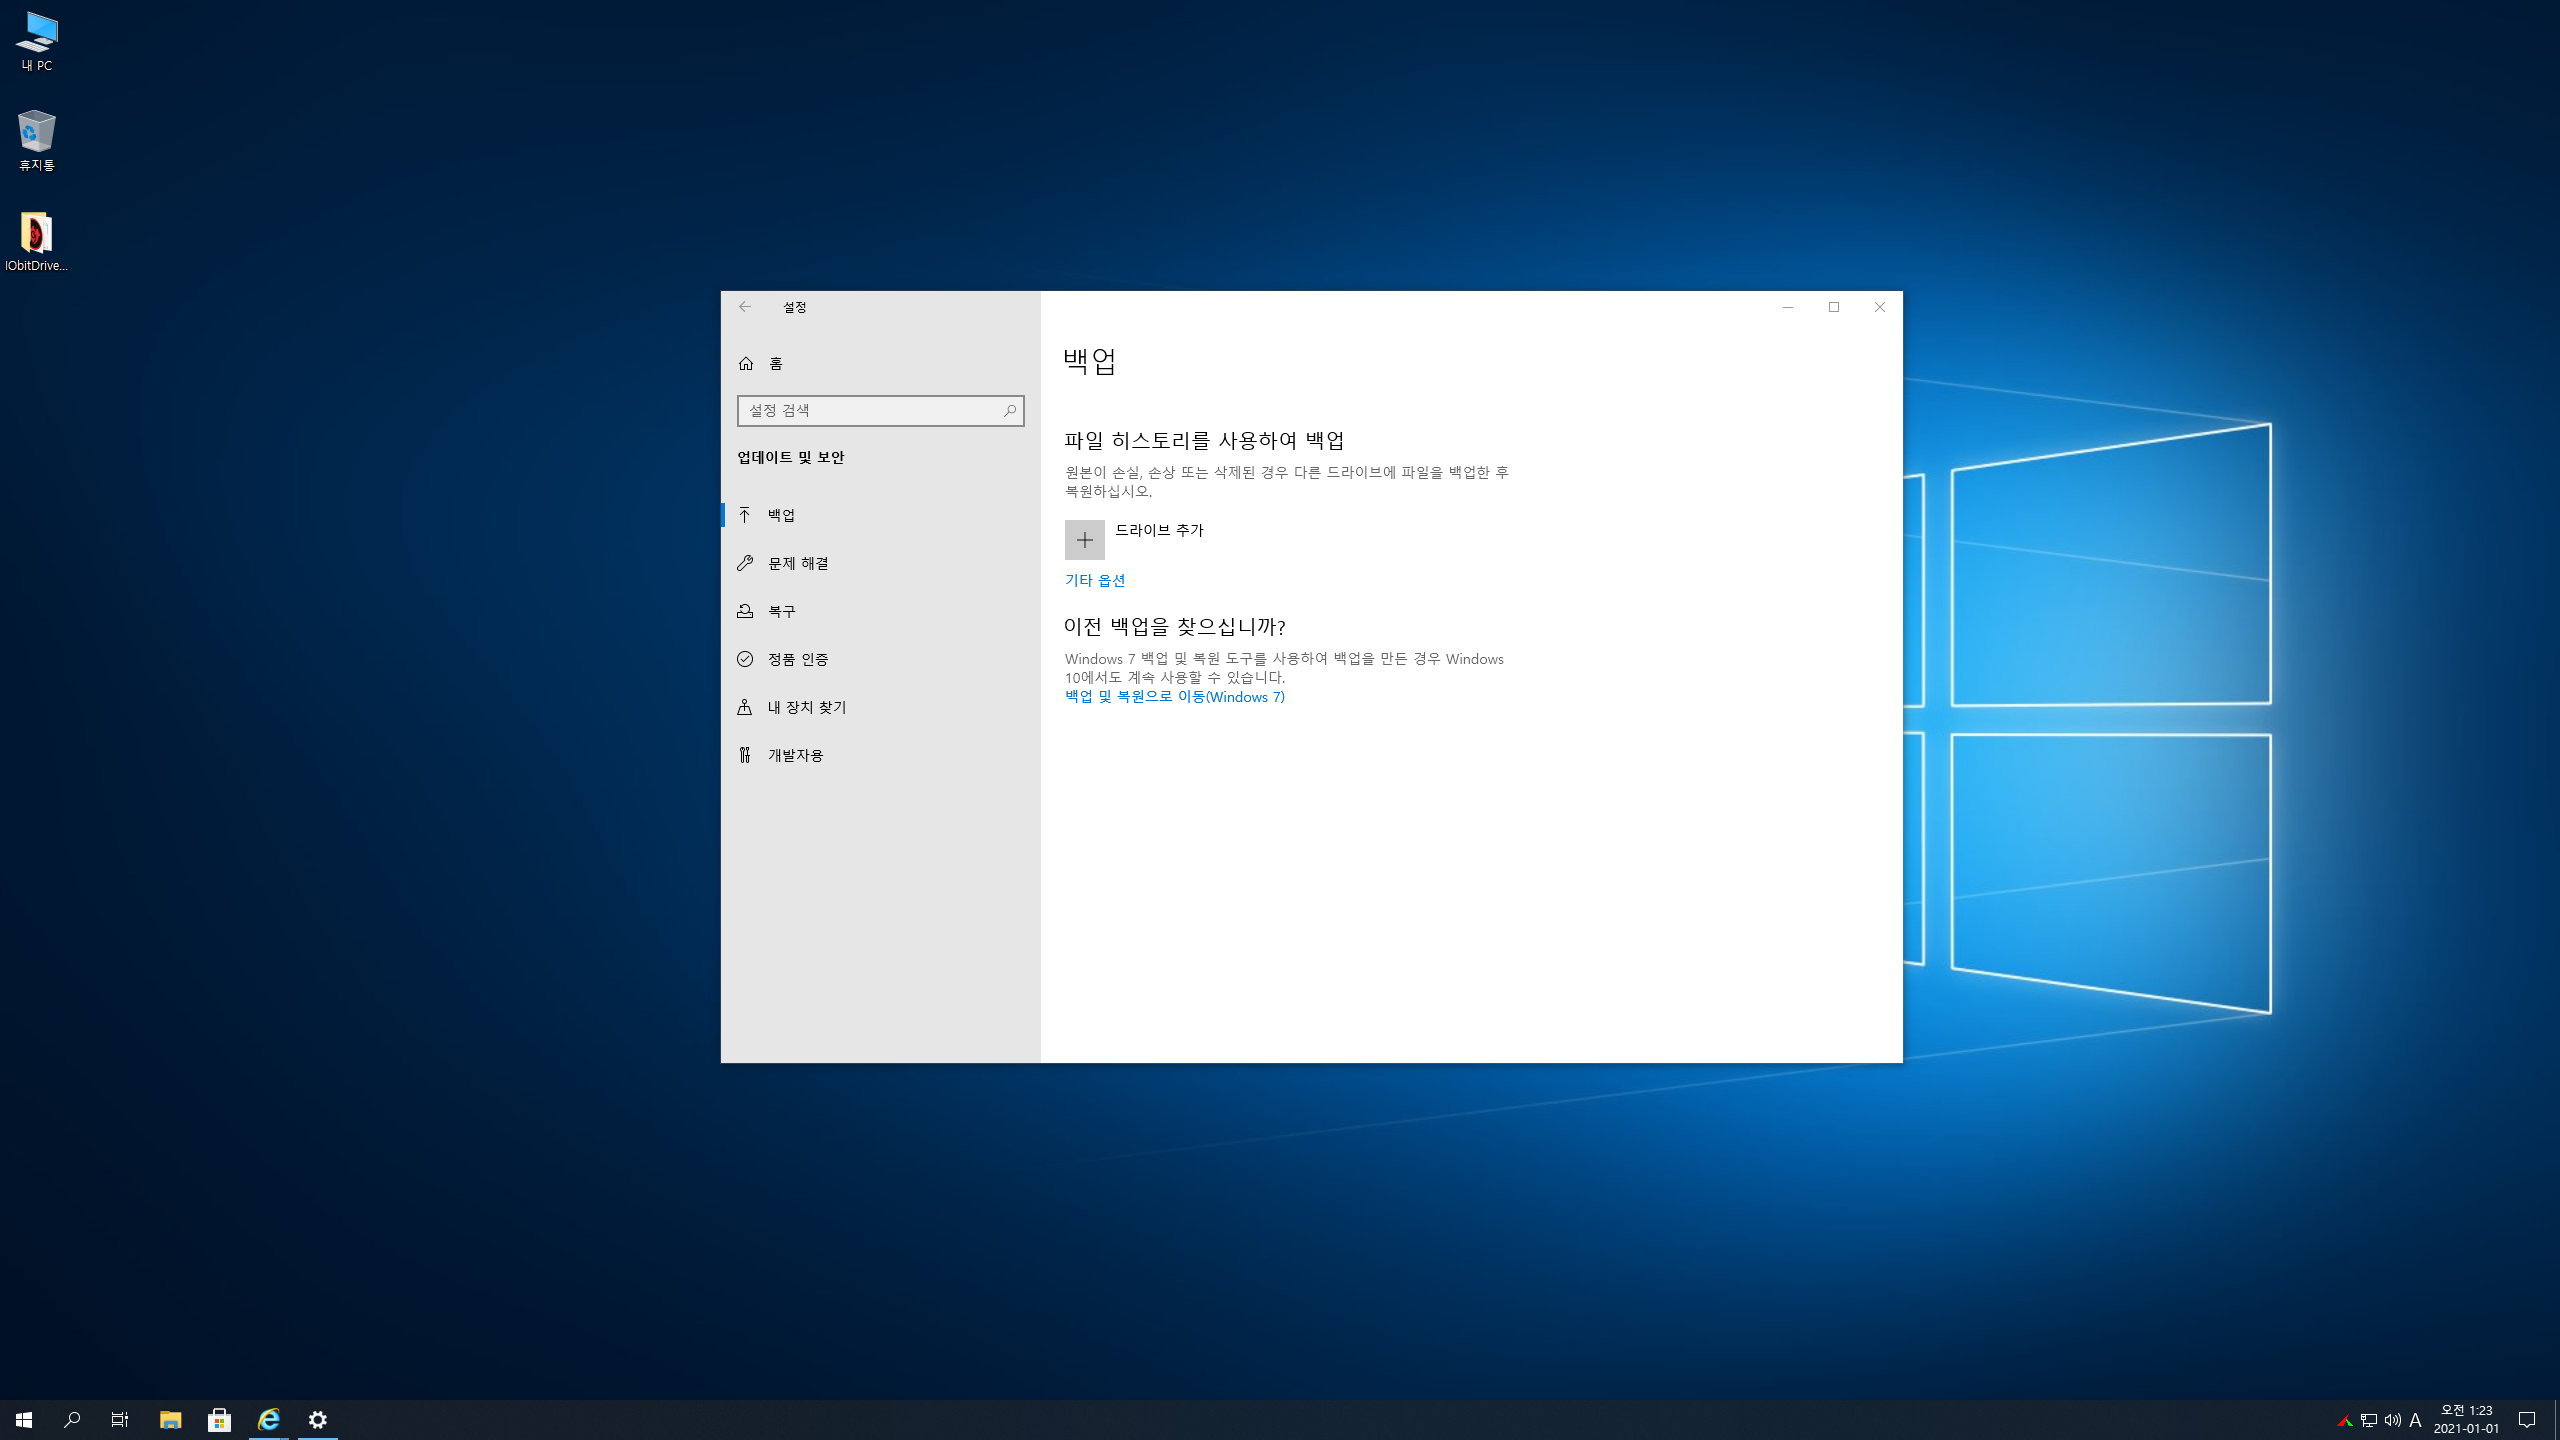Click search magnifier in settings search box
Screen dimensions: 2560x1440
click(1009, 411)
